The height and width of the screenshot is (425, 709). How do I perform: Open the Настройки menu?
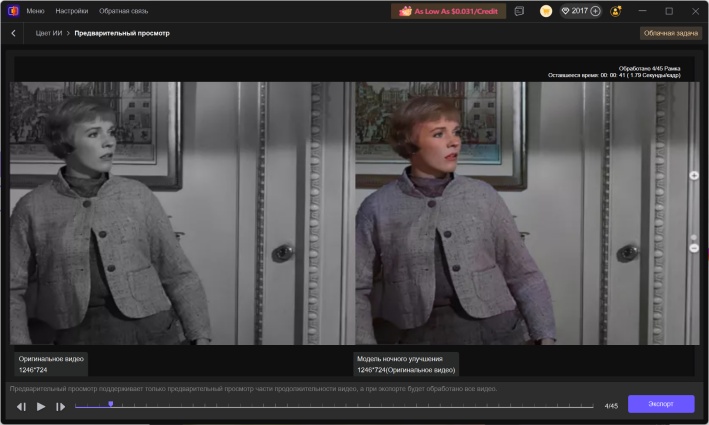pos(72,11)
